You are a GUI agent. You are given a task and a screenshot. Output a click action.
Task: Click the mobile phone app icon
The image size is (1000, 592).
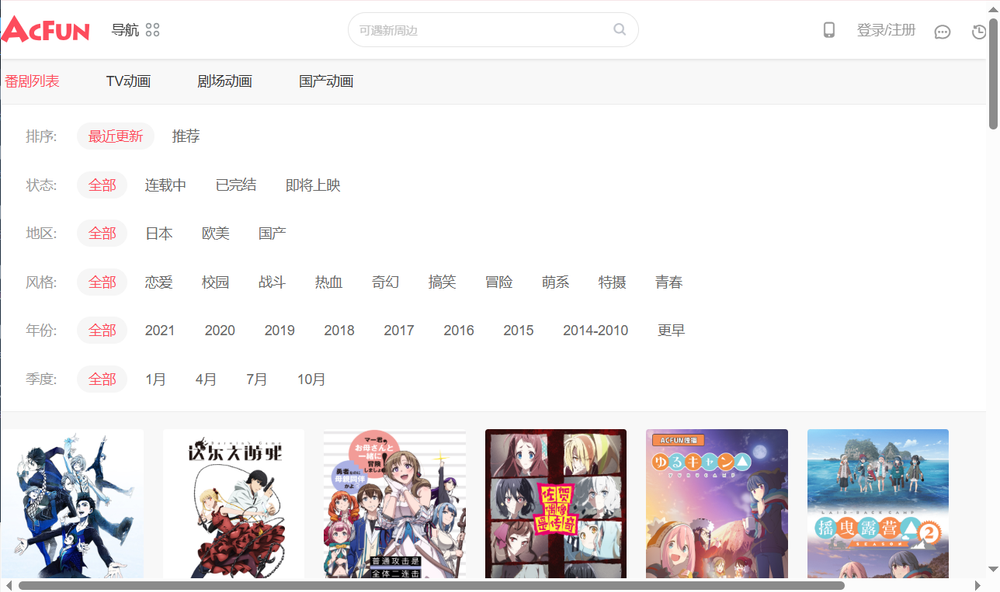(x=829, y=30)
